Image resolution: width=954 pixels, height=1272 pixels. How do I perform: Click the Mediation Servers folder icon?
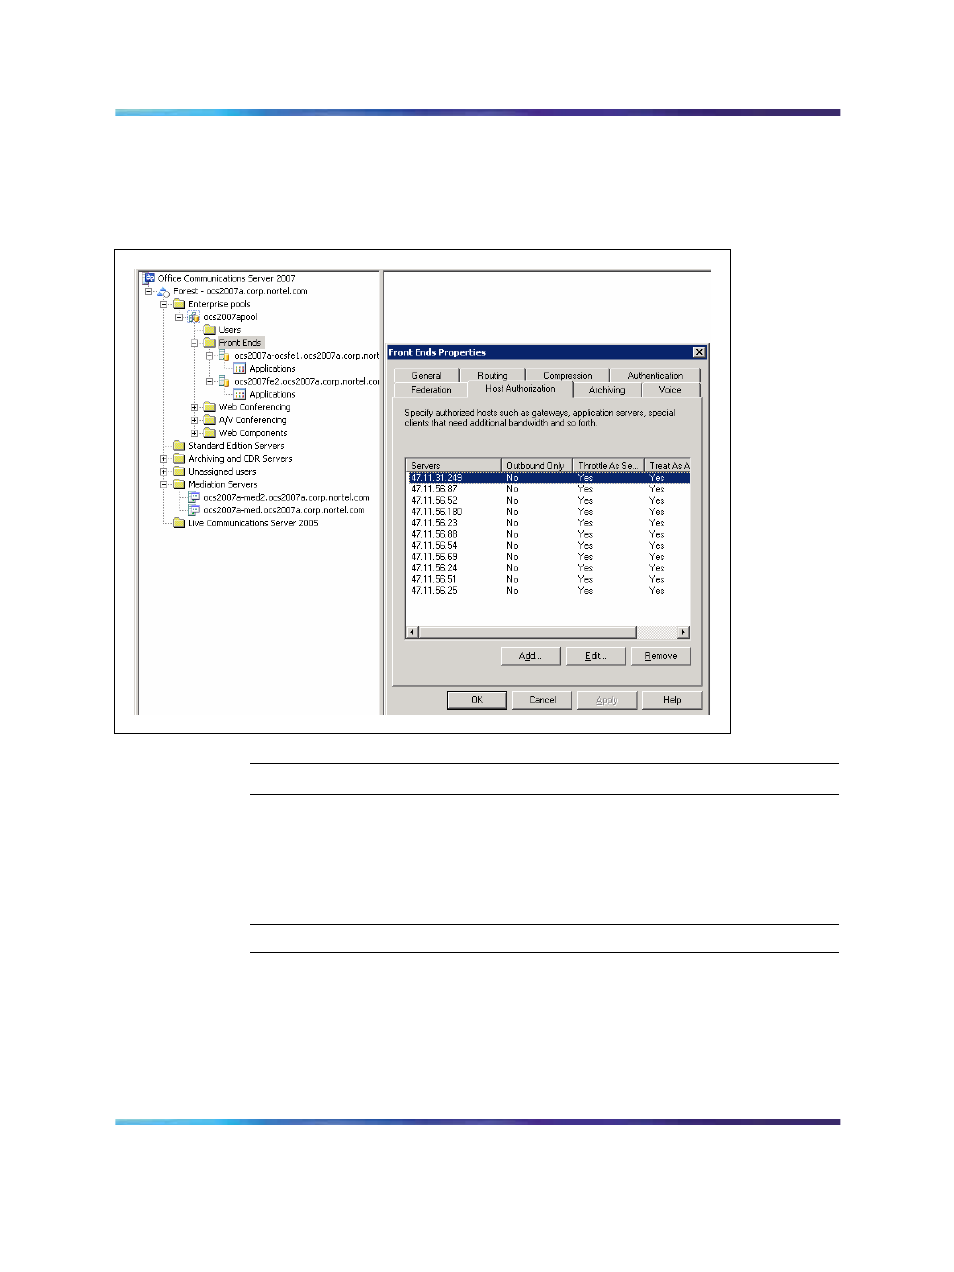point(179,485)
